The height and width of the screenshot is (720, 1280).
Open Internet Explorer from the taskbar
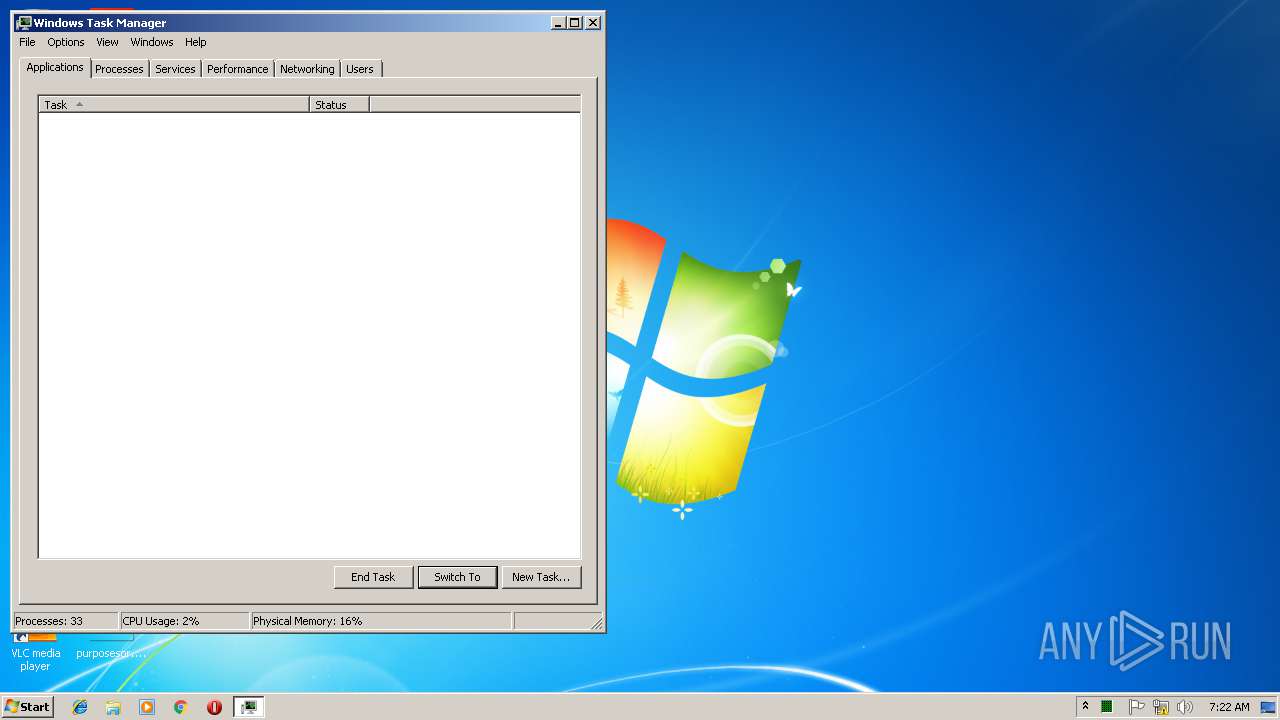[x=80, y=707]
